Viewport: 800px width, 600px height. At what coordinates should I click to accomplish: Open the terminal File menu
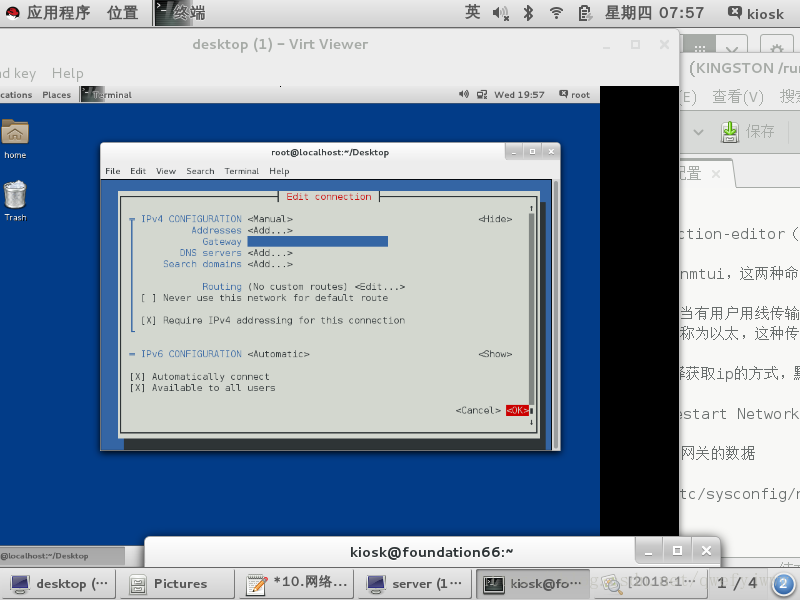[113, 171]
